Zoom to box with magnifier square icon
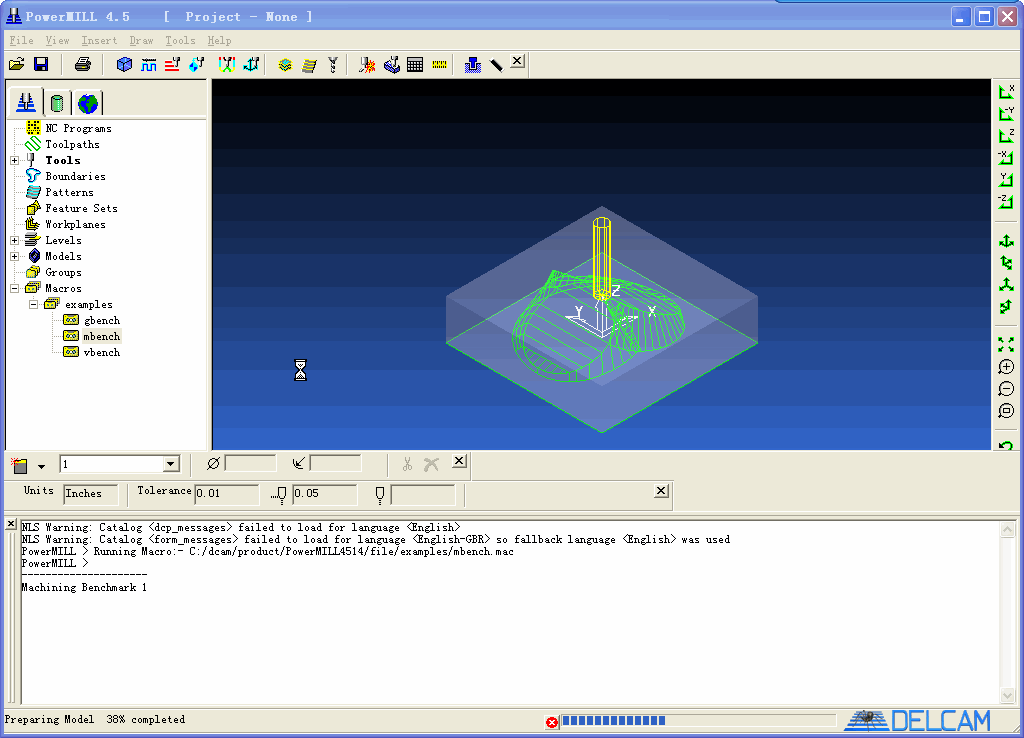Image resolution: width=1024 pixels, height=738 pixels. (1006, 411)
